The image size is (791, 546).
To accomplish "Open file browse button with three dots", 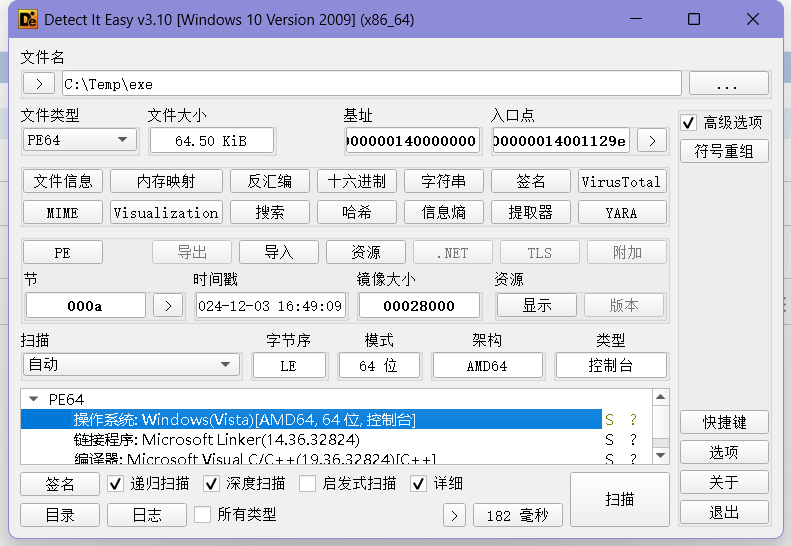I will pyautogui.click(x=728, y=83).
